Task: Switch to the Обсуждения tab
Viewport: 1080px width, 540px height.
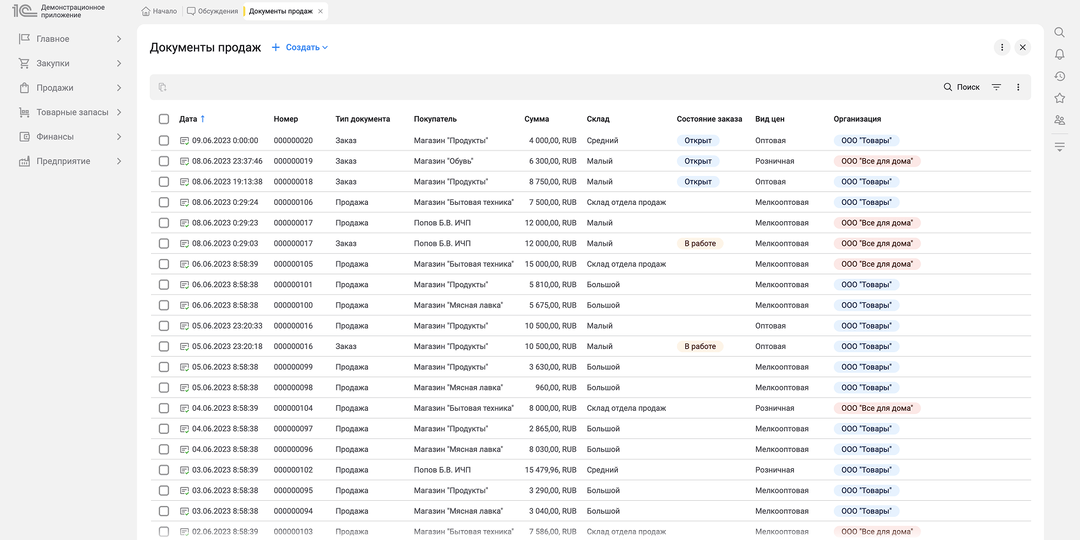Action: click(x=212, y=11)
